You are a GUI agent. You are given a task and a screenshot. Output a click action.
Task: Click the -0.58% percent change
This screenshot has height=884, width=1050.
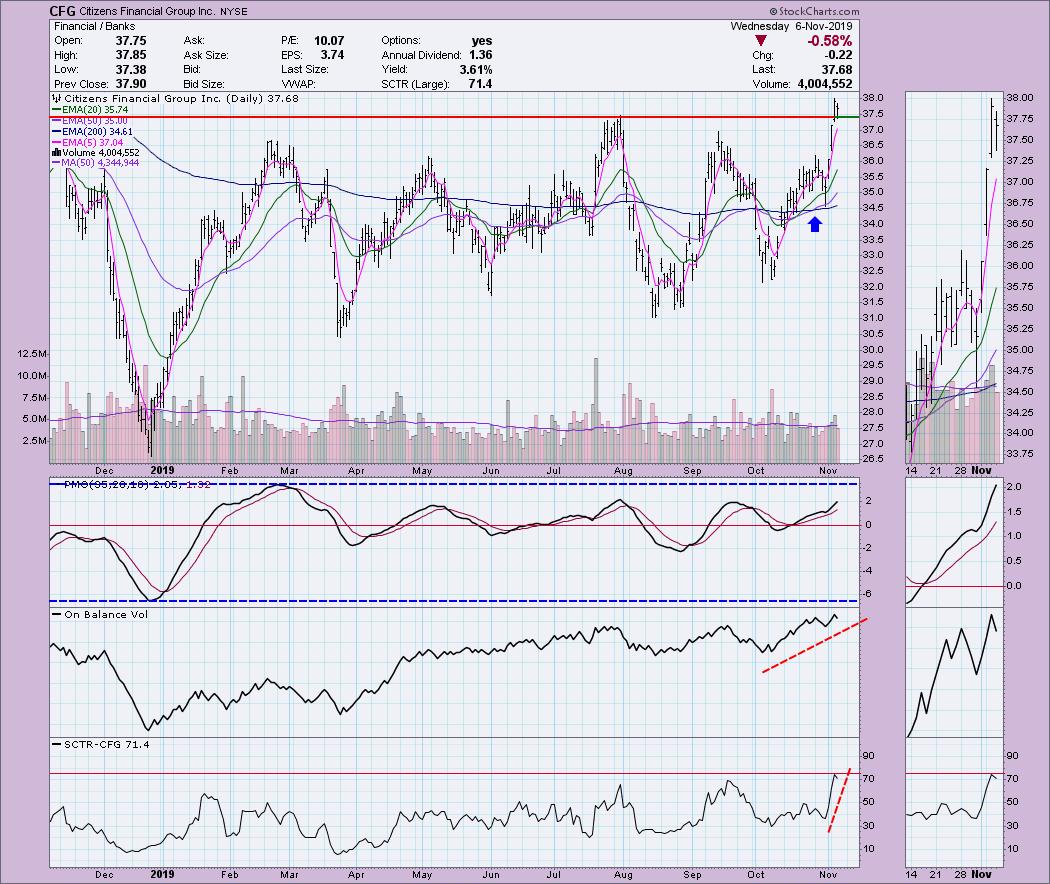(x=830, y=41)
